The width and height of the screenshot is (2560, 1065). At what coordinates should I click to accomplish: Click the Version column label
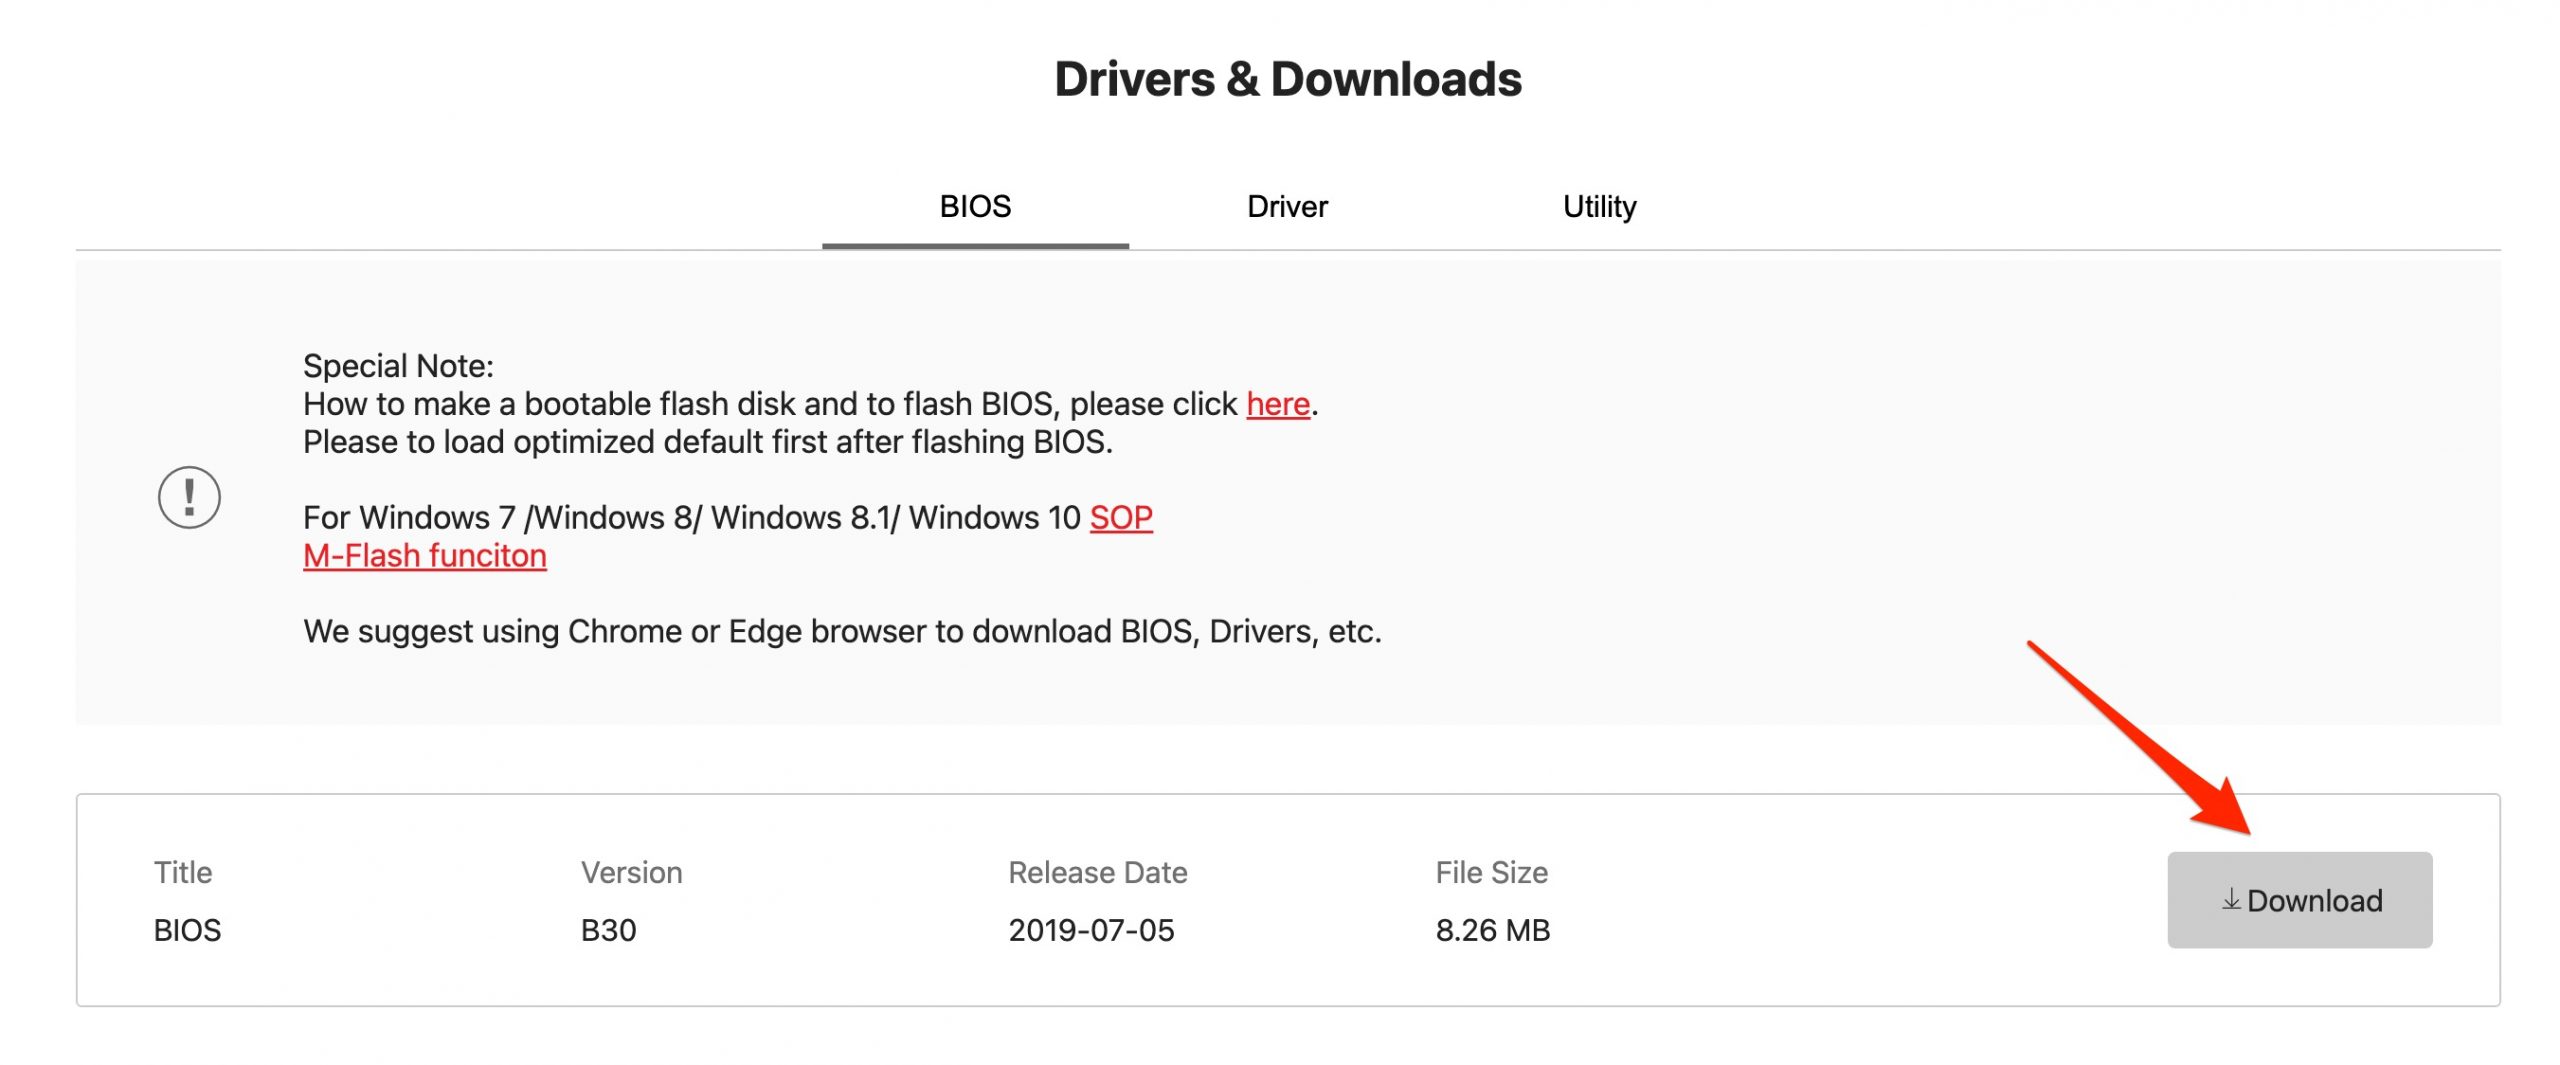click(x=631, y=872)
